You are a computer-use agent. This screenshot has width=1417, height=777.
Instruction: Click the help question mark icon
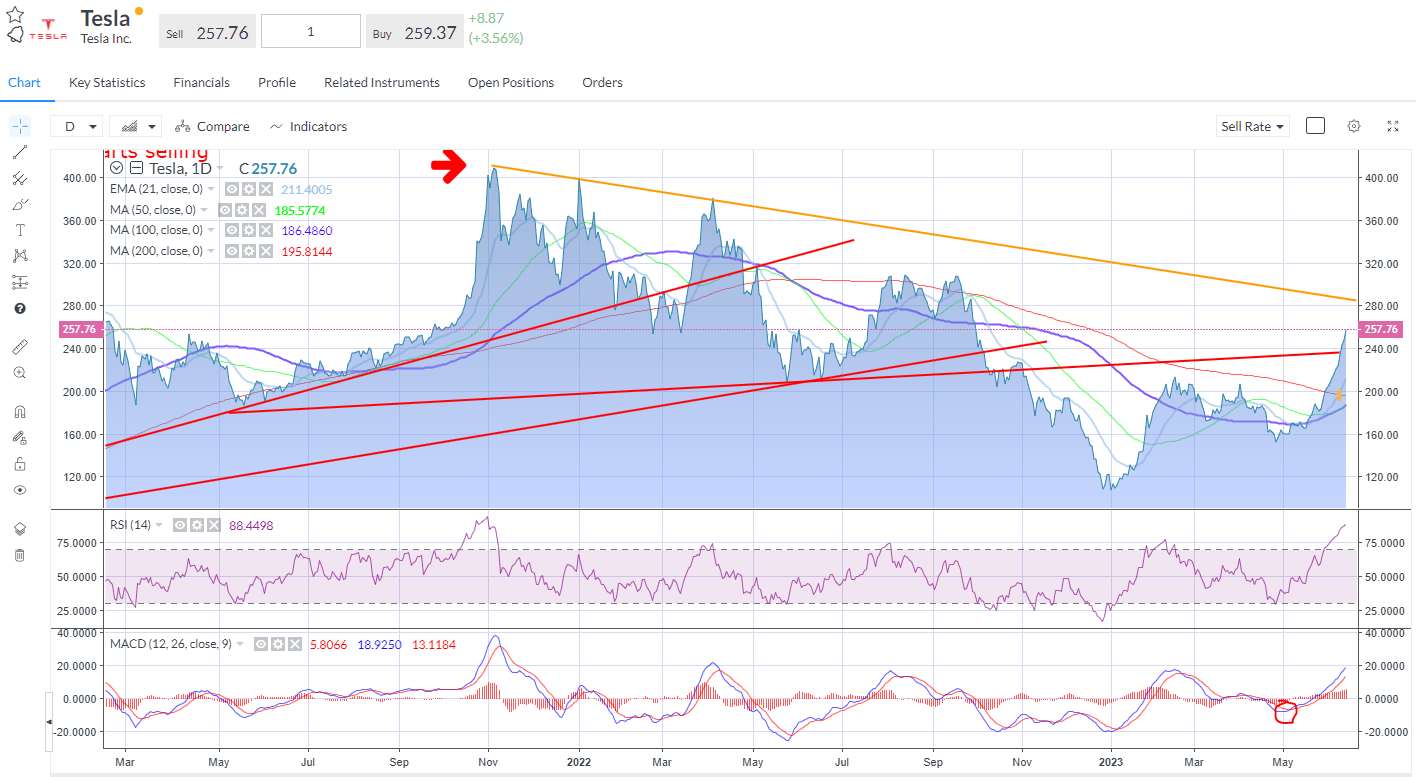(x=20, y=309)
